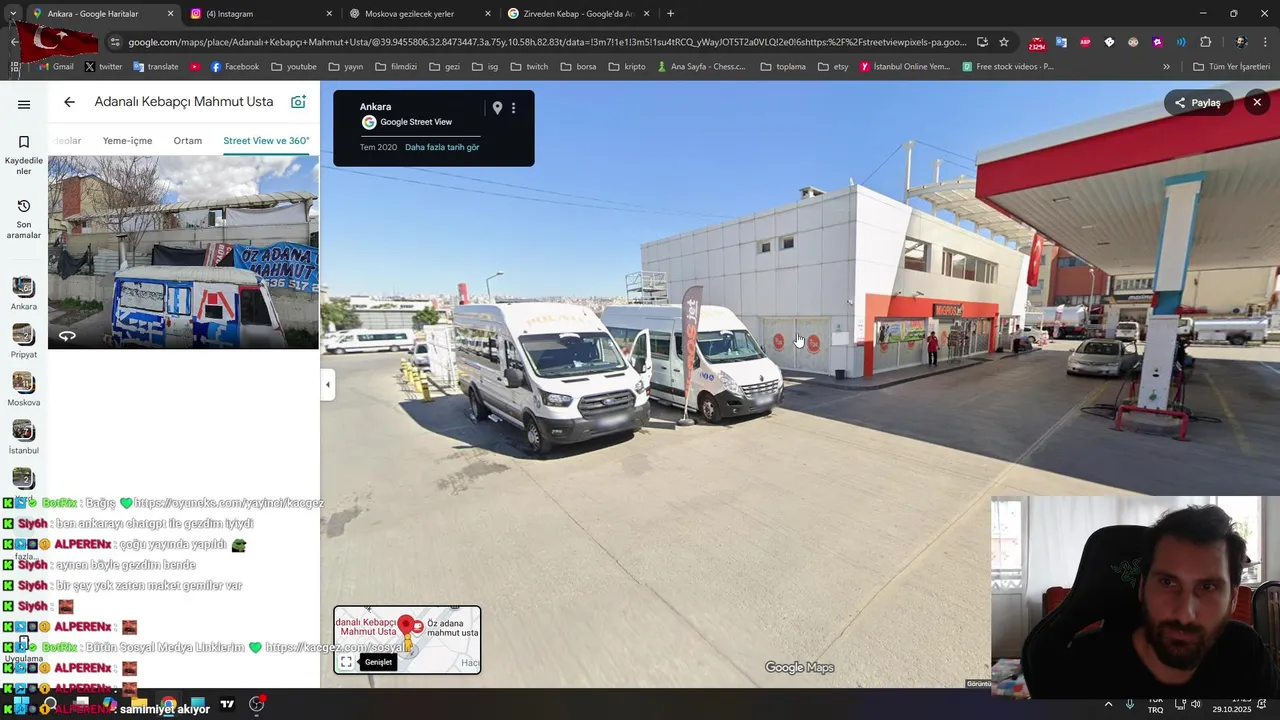Viewport: 1280px width, 720px height.
Task: Bookmark this page with star icon
Action: click(x=1004, y=42)
